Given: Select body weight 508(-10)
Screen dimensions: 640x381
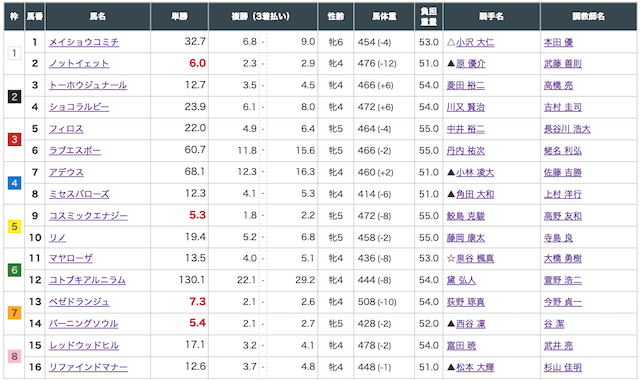Looking at the screenshot, I should (377, 302).
